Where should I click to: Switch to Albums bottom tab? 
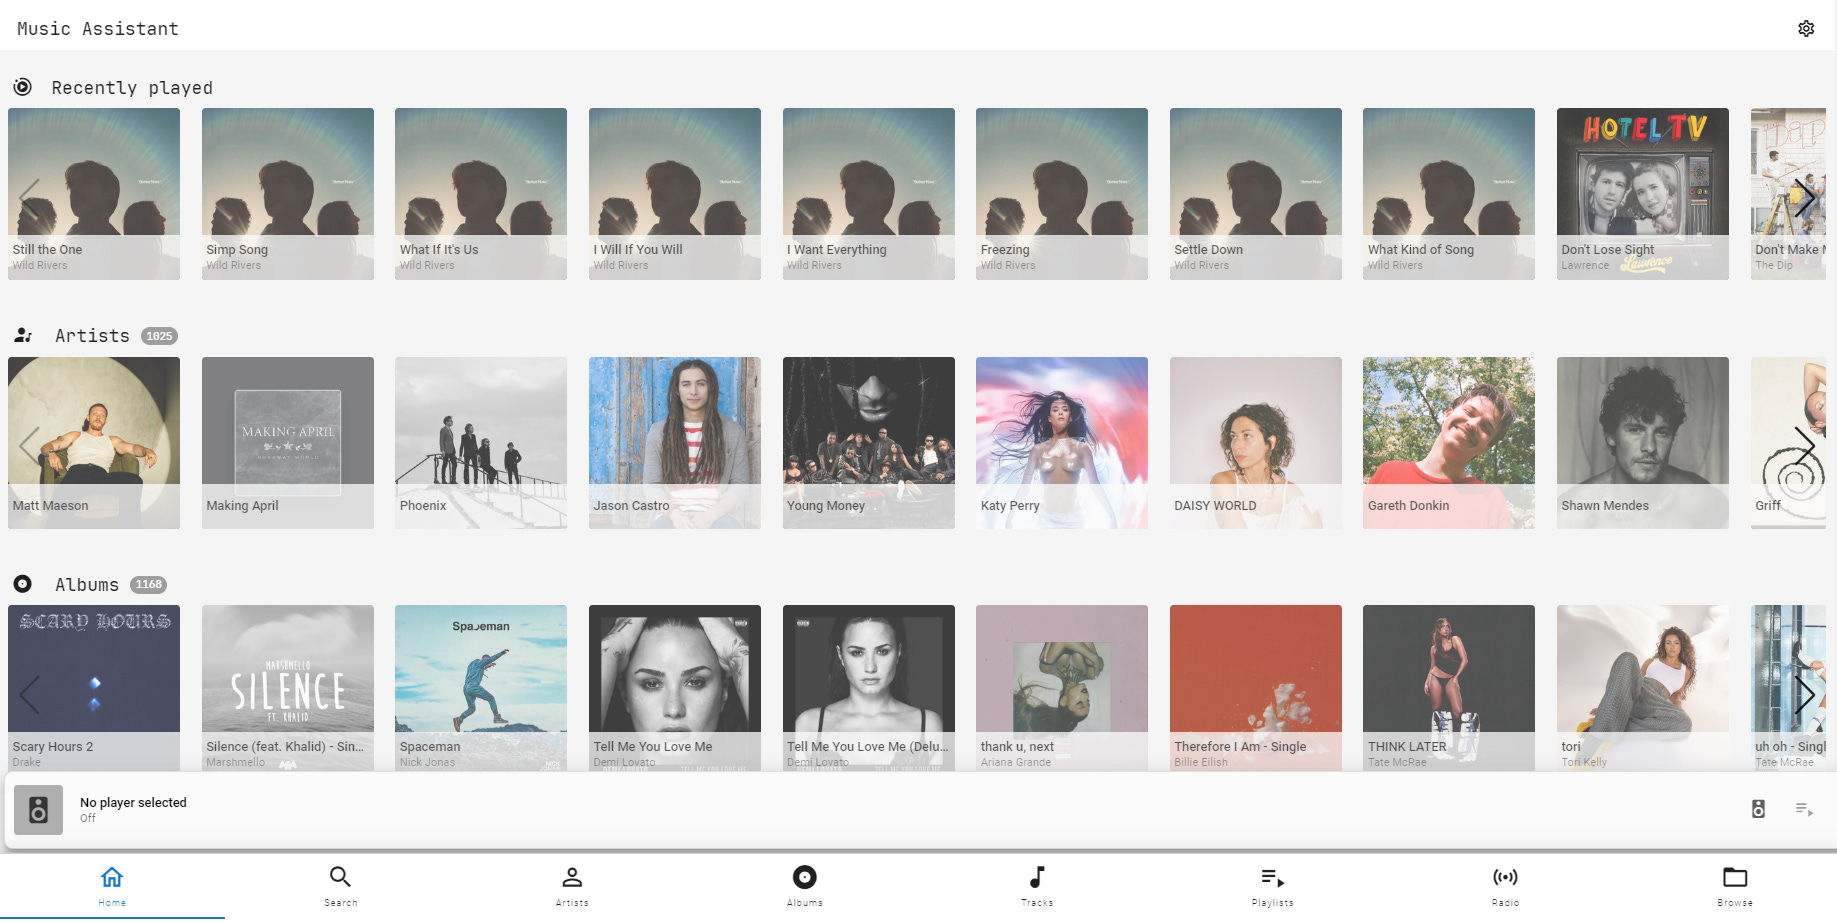(804, 885)
